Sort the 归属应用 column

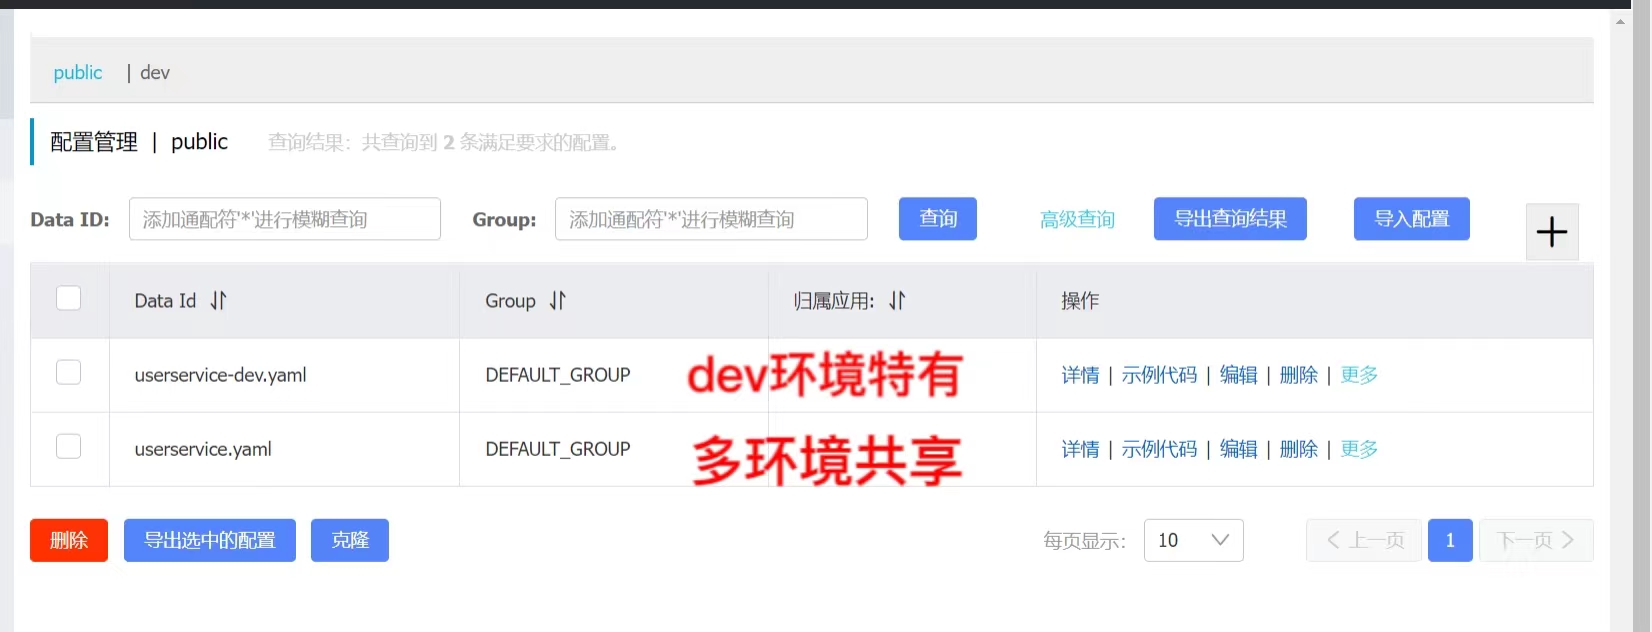pos(897,300)
